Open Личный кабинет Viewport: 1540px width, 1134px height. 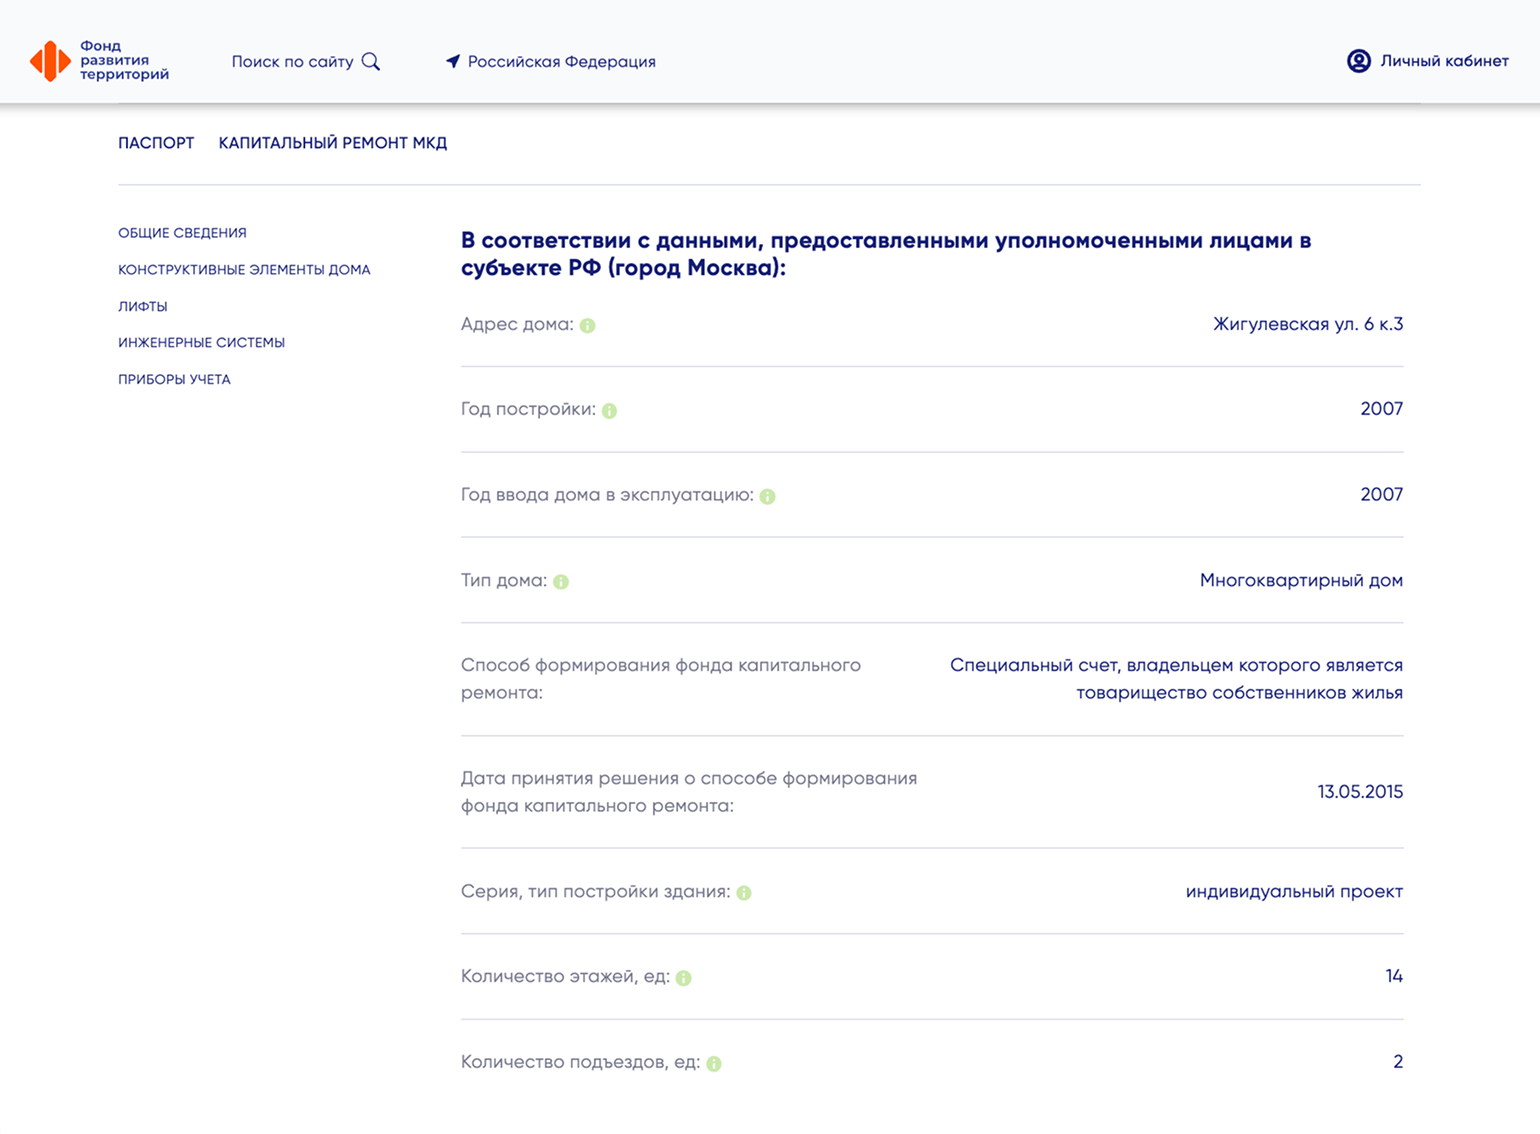coord(1443,61)
